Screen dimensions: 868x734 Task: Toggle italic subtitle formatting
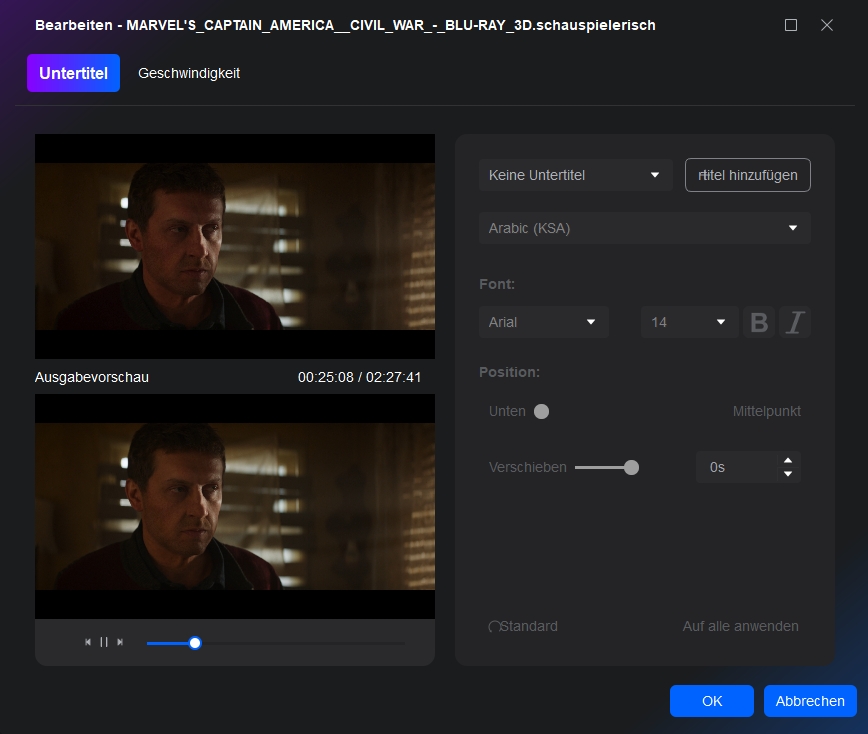click(795, 322)
